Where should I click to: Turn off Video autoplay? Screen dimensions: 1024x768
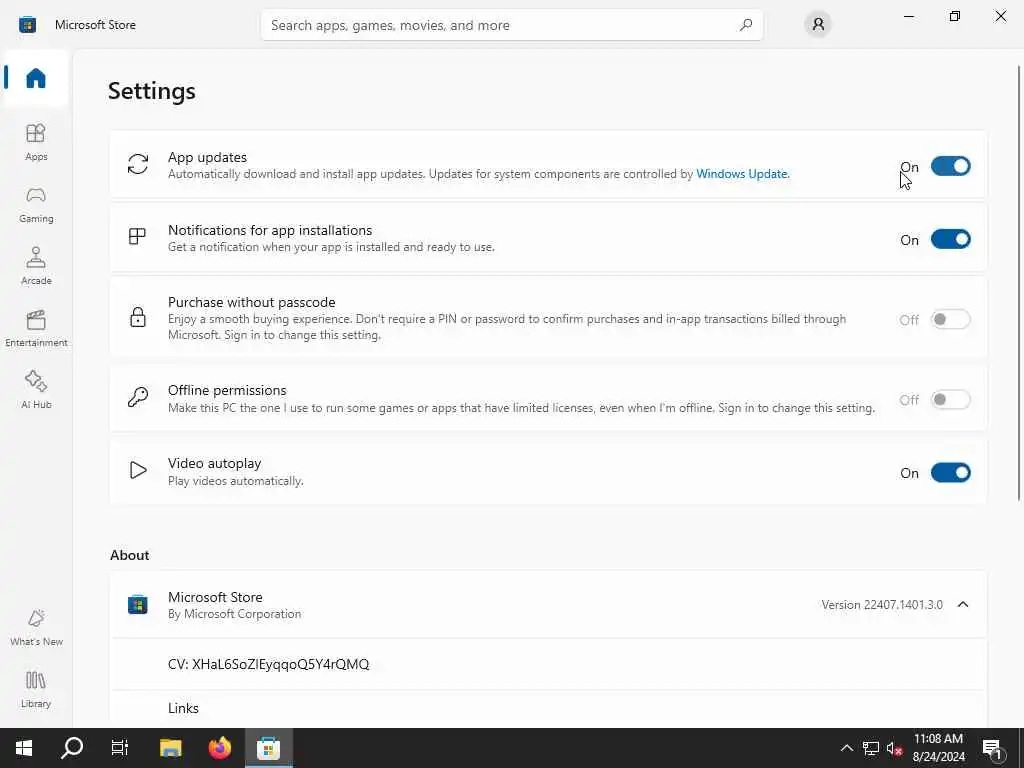point(950,472)
